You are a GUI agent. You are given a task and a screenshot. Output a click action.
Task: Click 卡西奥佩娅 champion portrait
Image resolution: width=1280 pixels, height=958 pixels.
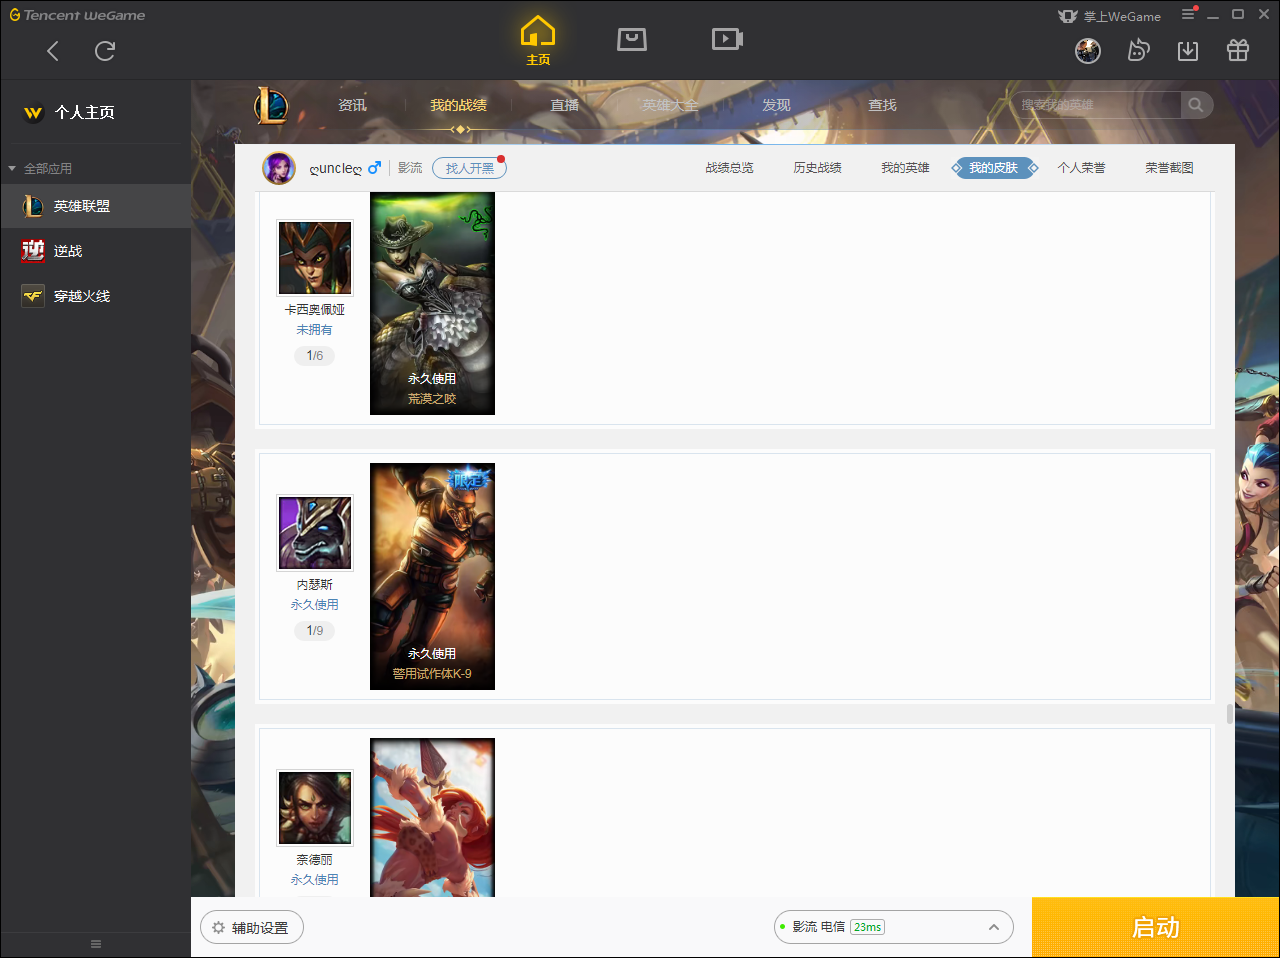(315, 258)
